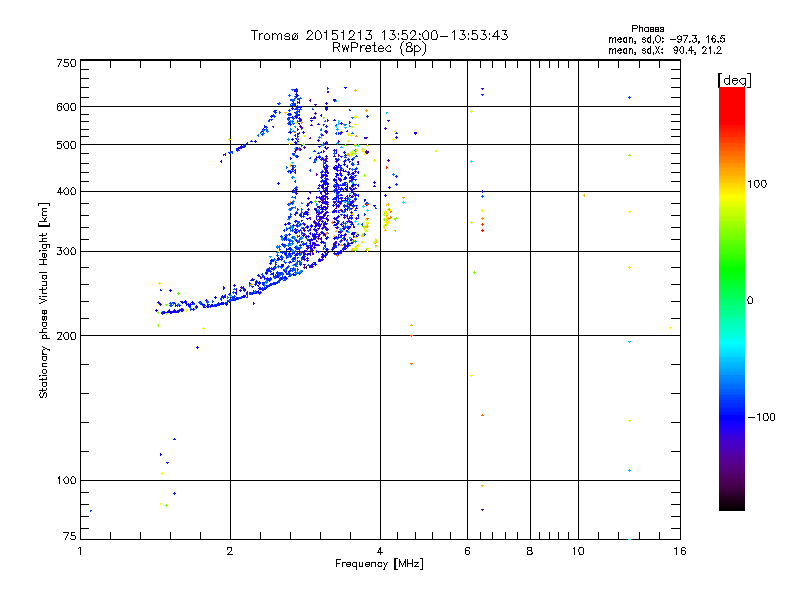This screenshot has height=600, width=800.
Task: Click the y-axis label '100'
Action: coord(66,481)
